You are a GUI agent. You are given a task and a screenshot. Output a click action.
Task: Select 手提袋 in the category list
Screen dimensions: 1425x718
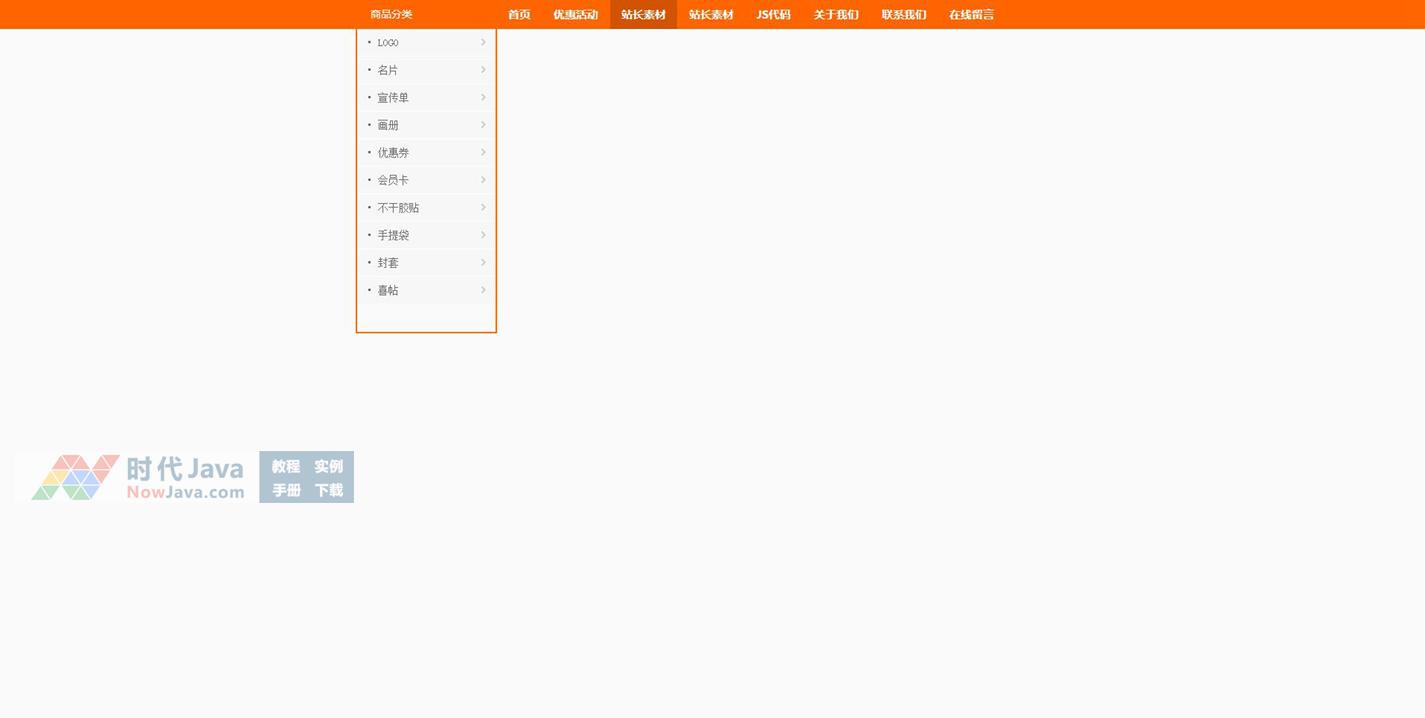[x=393, y=235]
